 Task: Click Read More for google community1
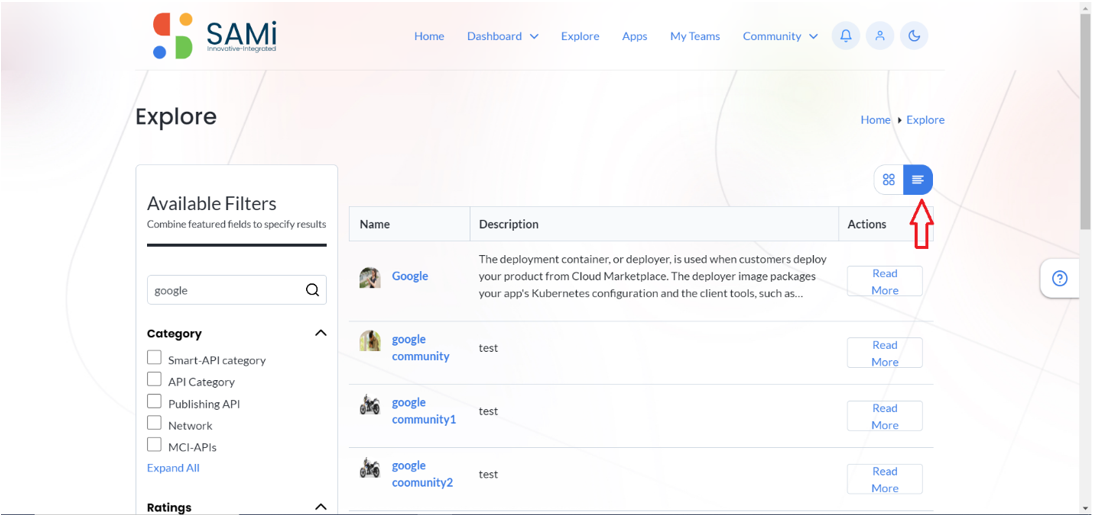pyautogui.click(x=885, y=416)
